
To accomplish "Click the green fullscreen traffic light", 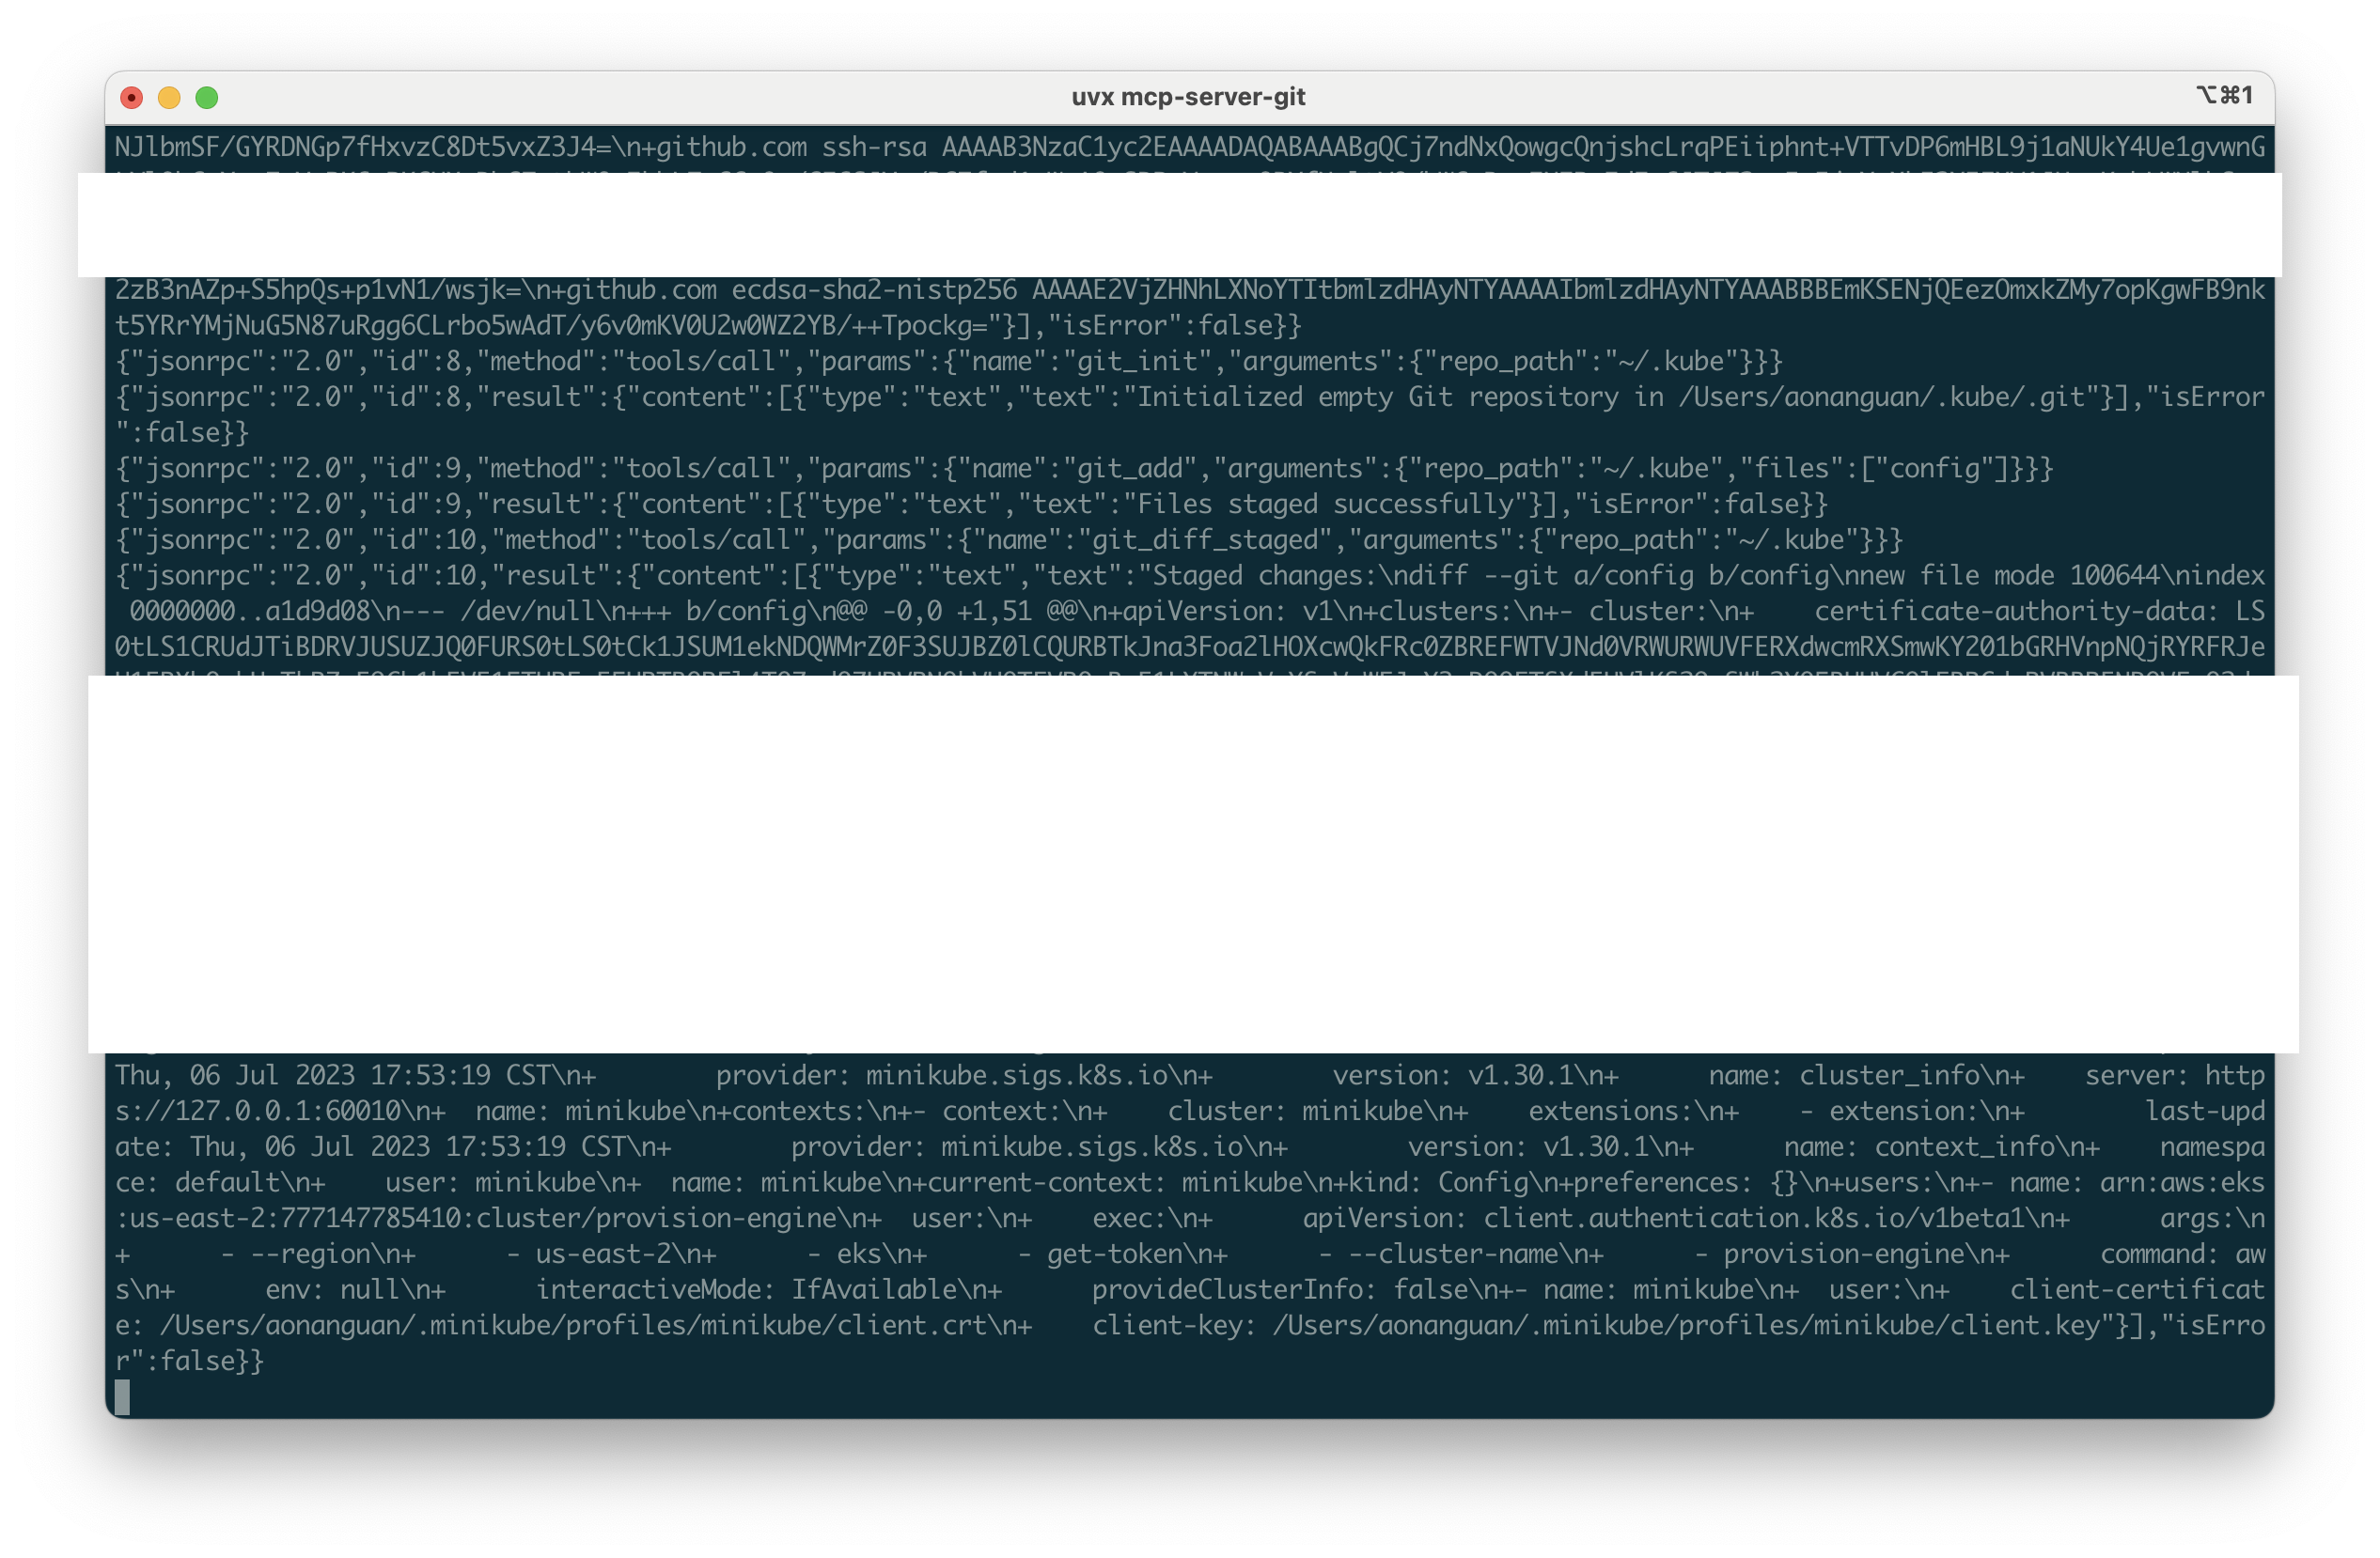I will tap(207, 97).
